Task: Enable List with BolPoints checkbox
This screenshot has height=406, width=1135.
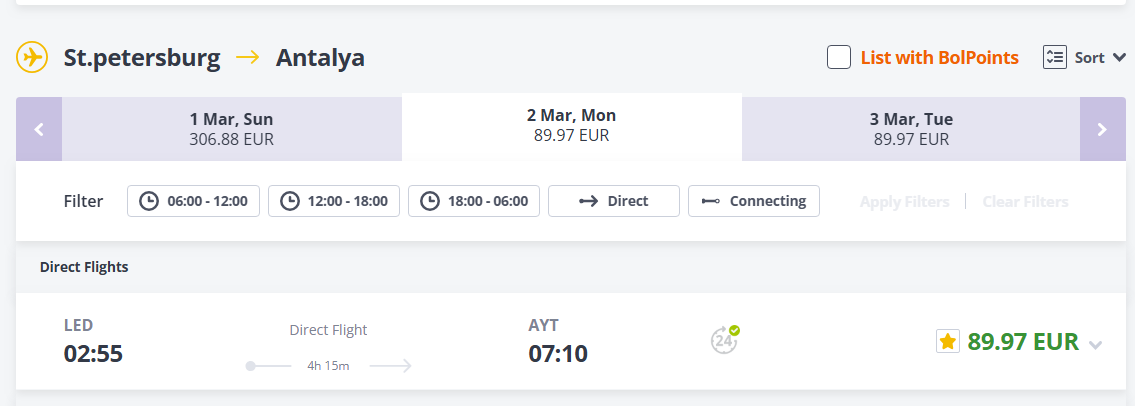Action: tap(839, 58)
